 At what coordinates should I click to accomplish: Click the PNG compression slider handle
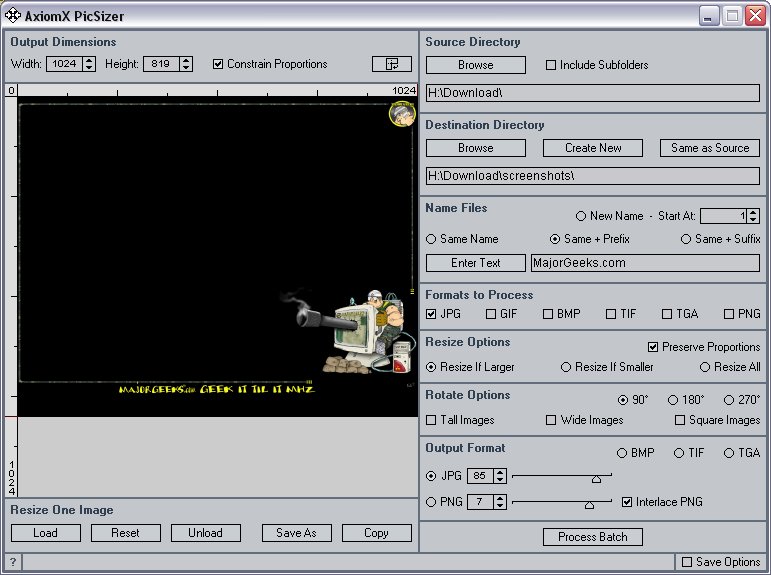click(589, 505)
